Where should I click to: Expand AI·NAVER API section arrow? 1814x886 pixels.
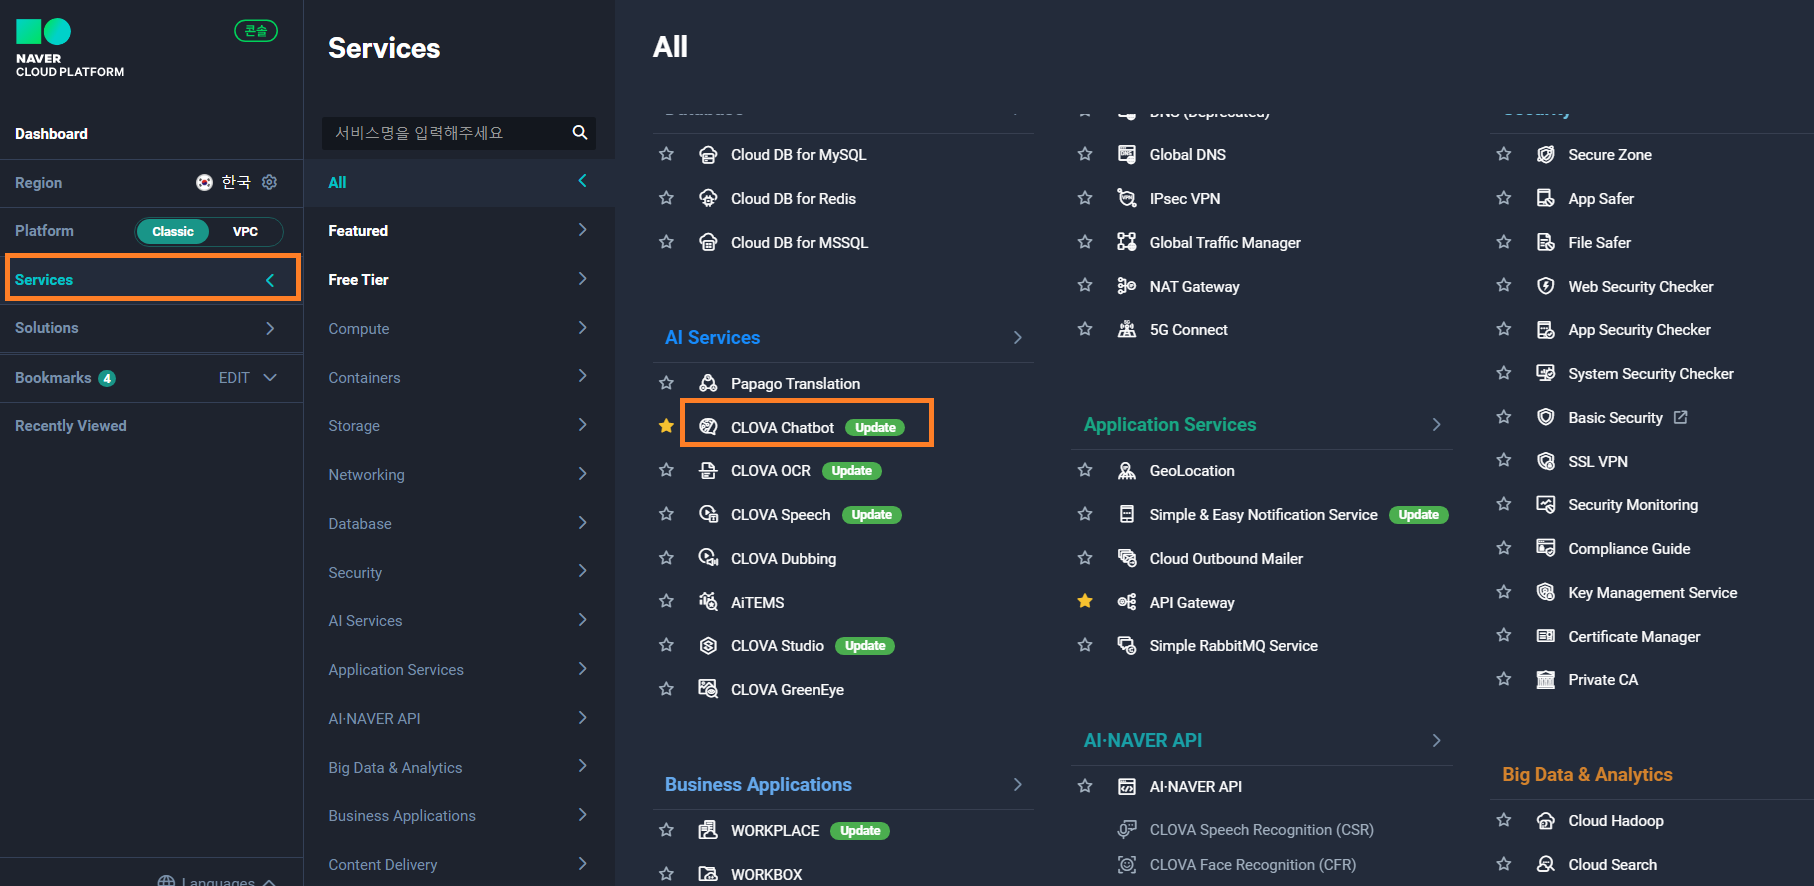[x=1437, y=741]
